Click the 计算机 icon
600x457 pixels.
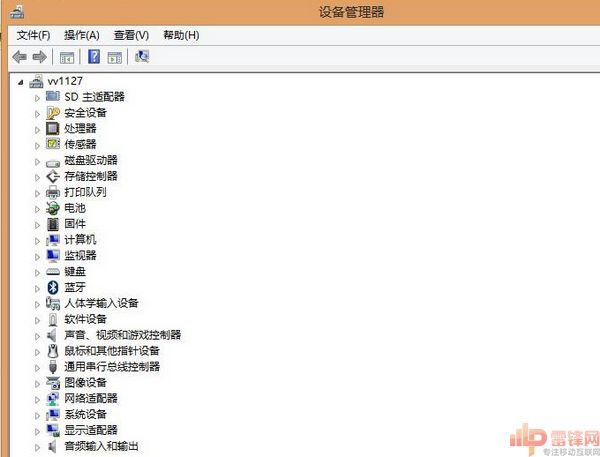click(53, 240)
